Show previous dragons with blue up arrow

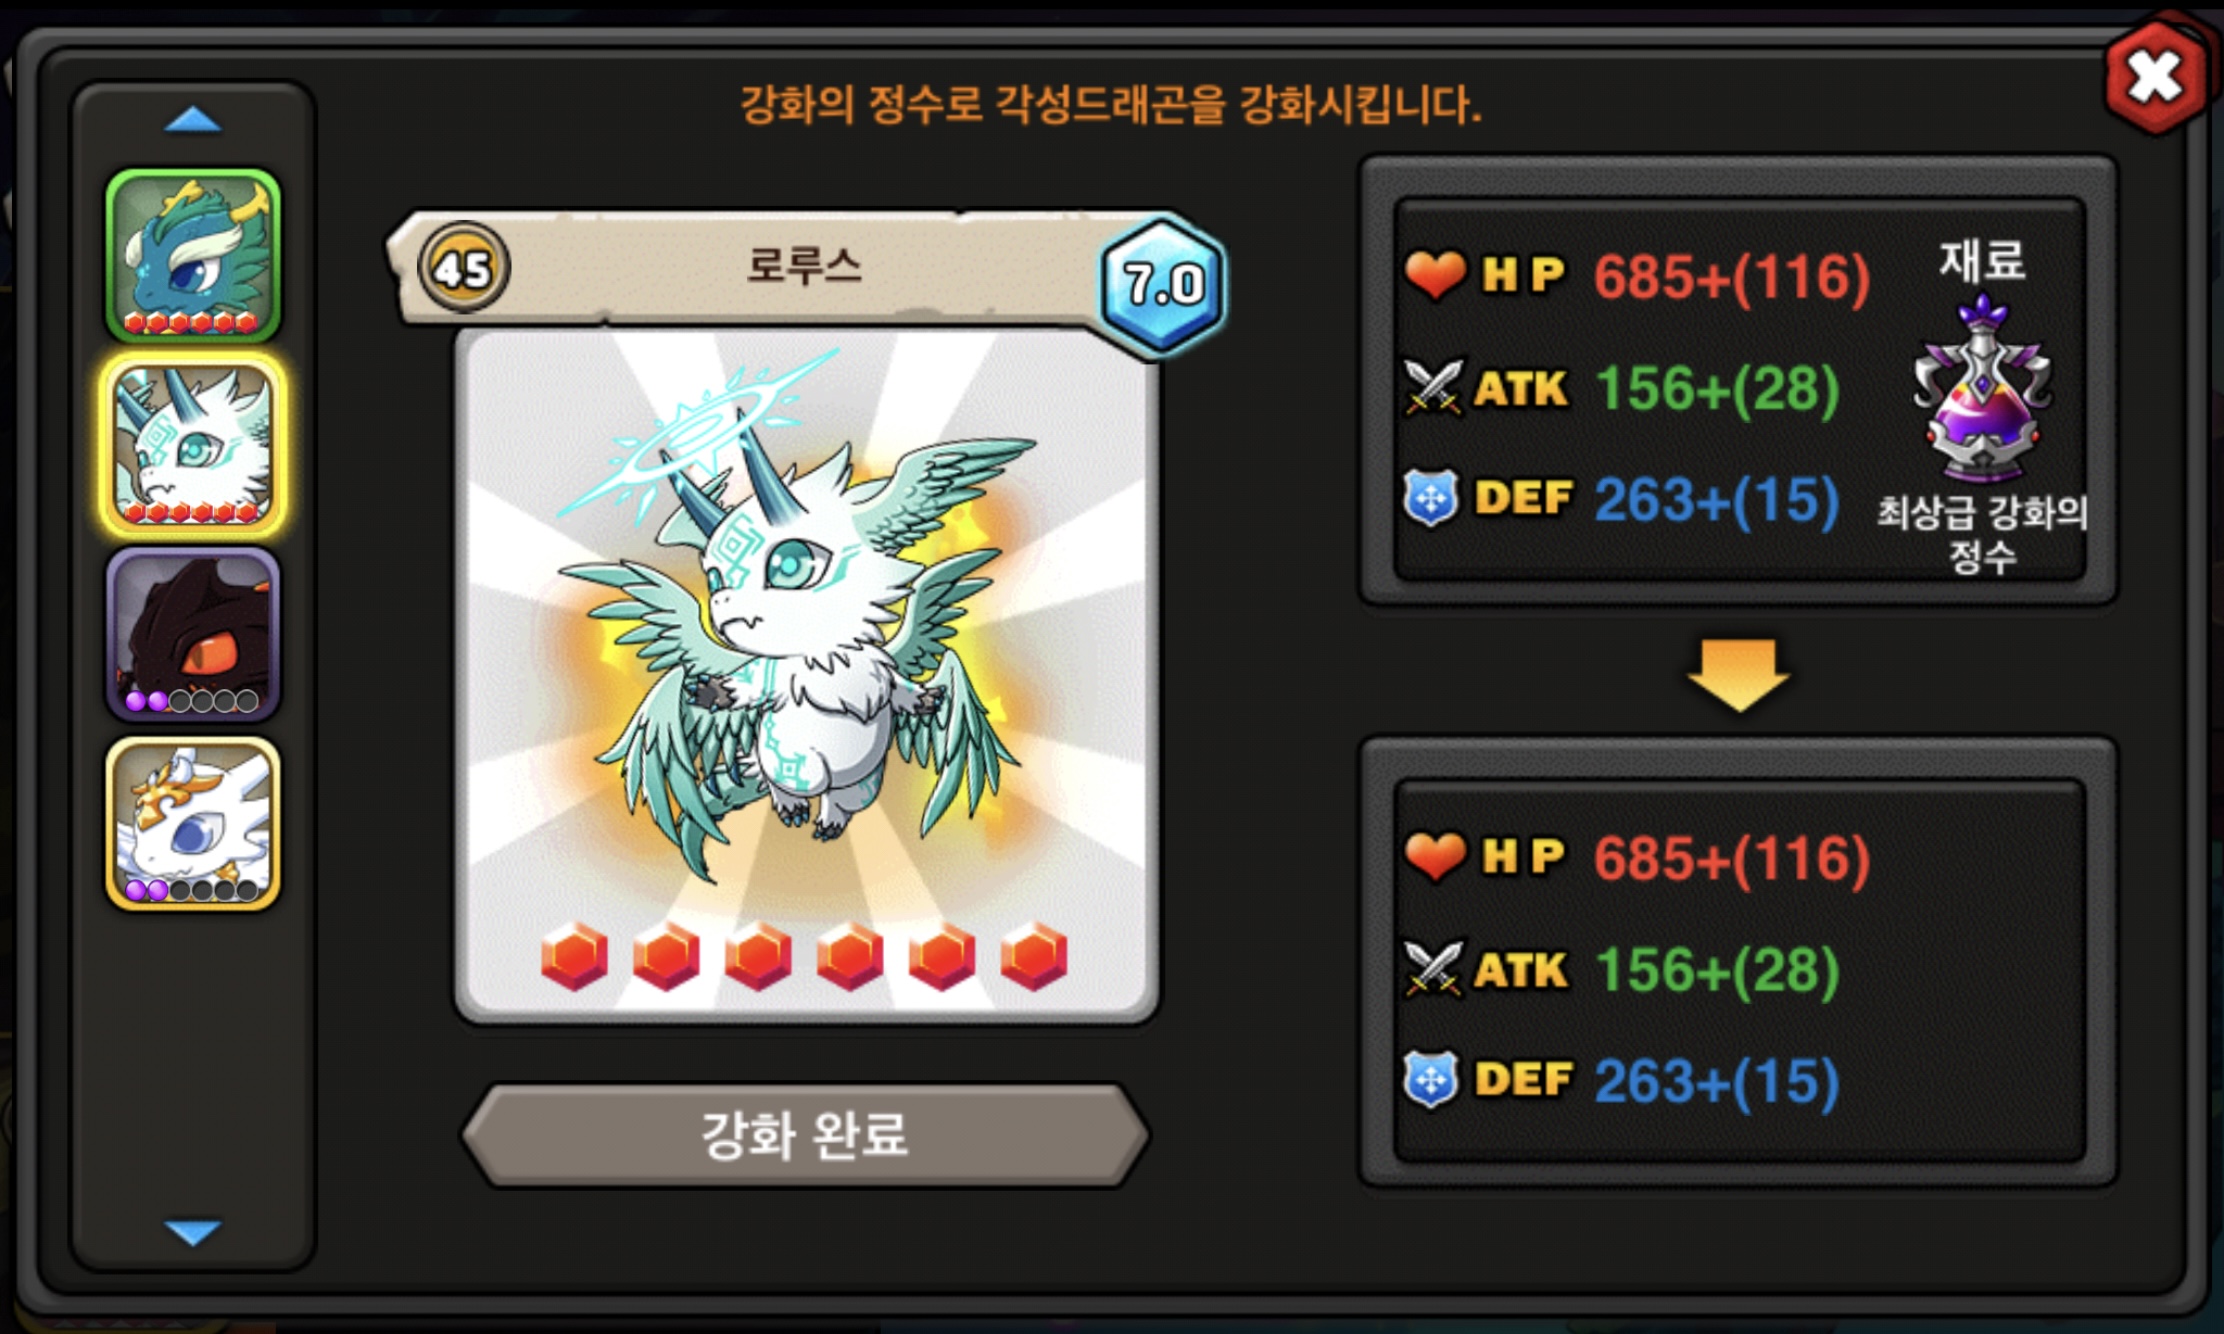point(192,120)
